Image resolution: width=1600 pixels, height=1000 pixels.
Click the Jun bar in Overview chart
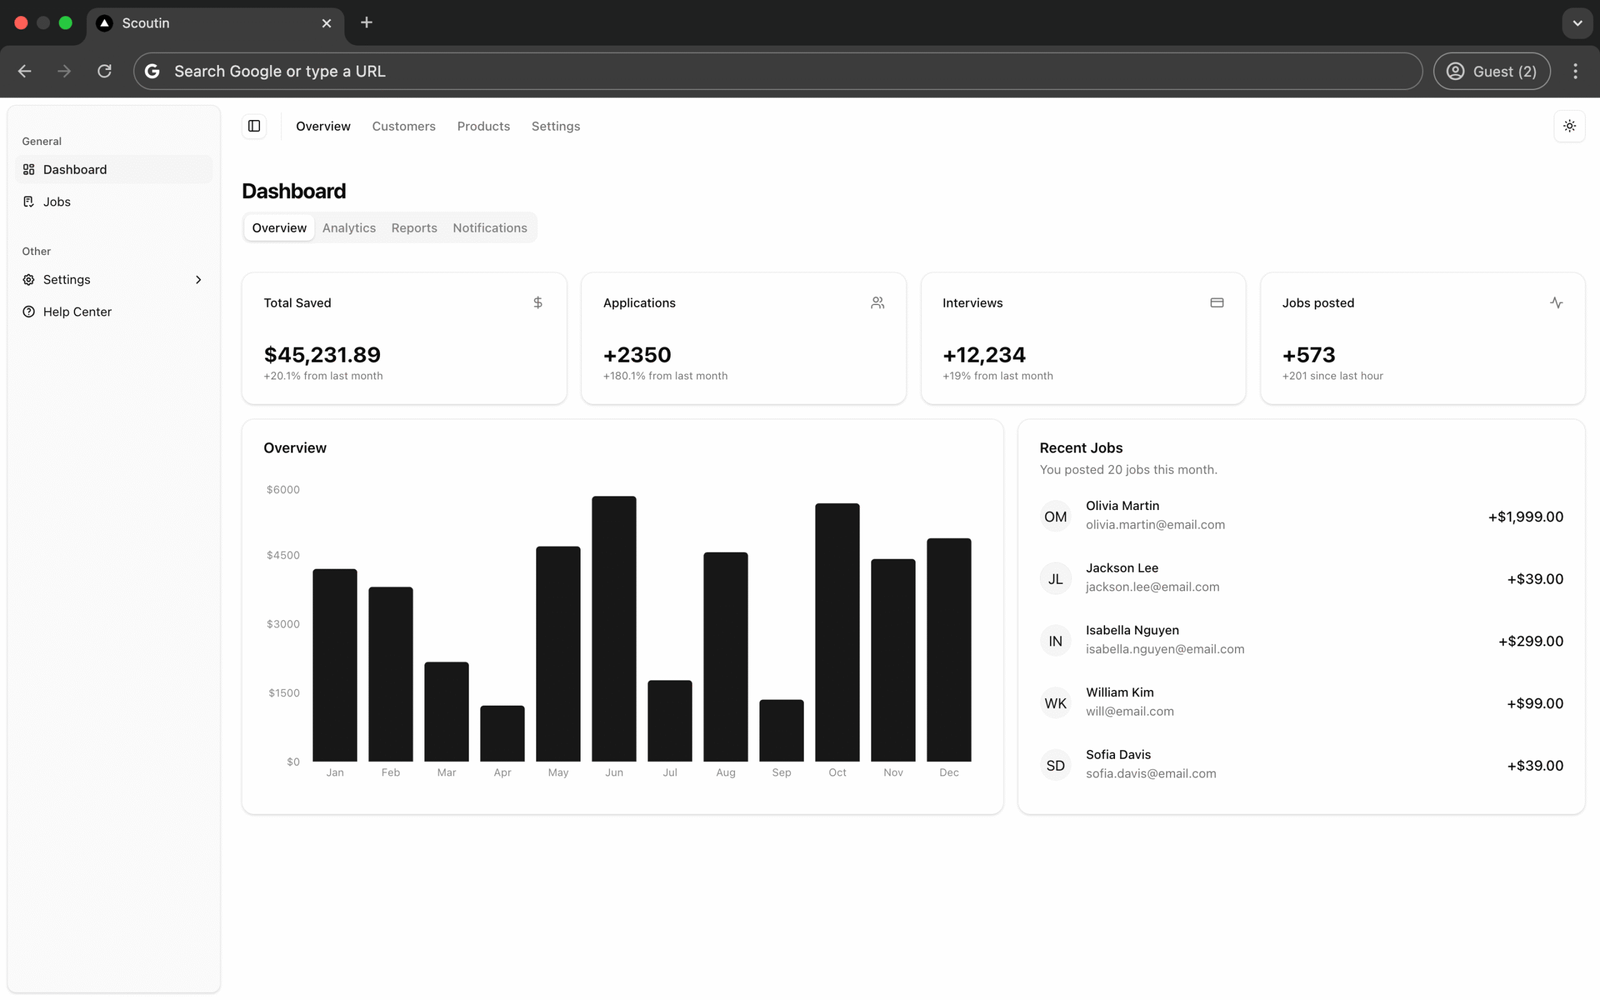614,629
